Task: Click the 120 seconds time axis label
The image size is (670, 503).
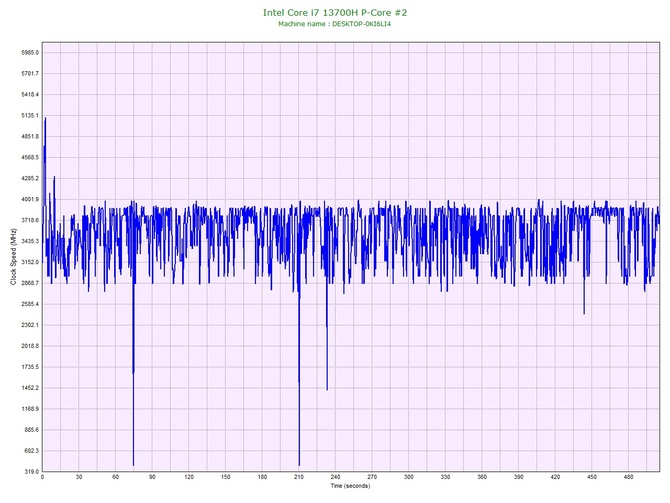Action: [x=189, y=477]
